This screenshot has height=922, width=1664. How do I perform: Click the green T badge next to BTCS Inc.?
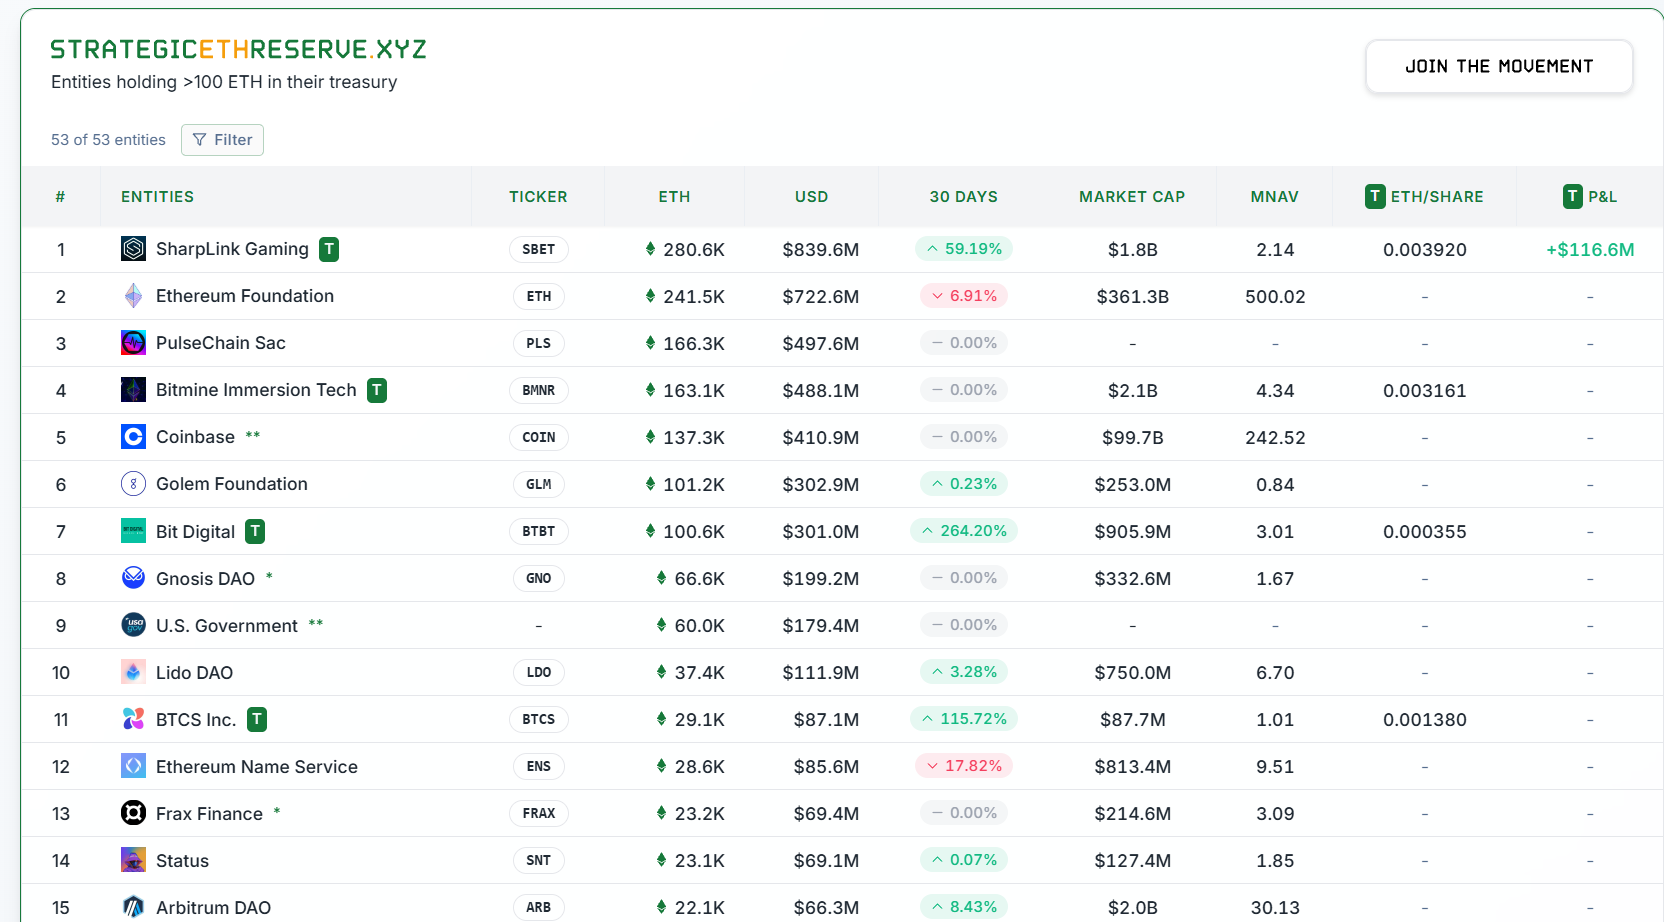(257, 719)
